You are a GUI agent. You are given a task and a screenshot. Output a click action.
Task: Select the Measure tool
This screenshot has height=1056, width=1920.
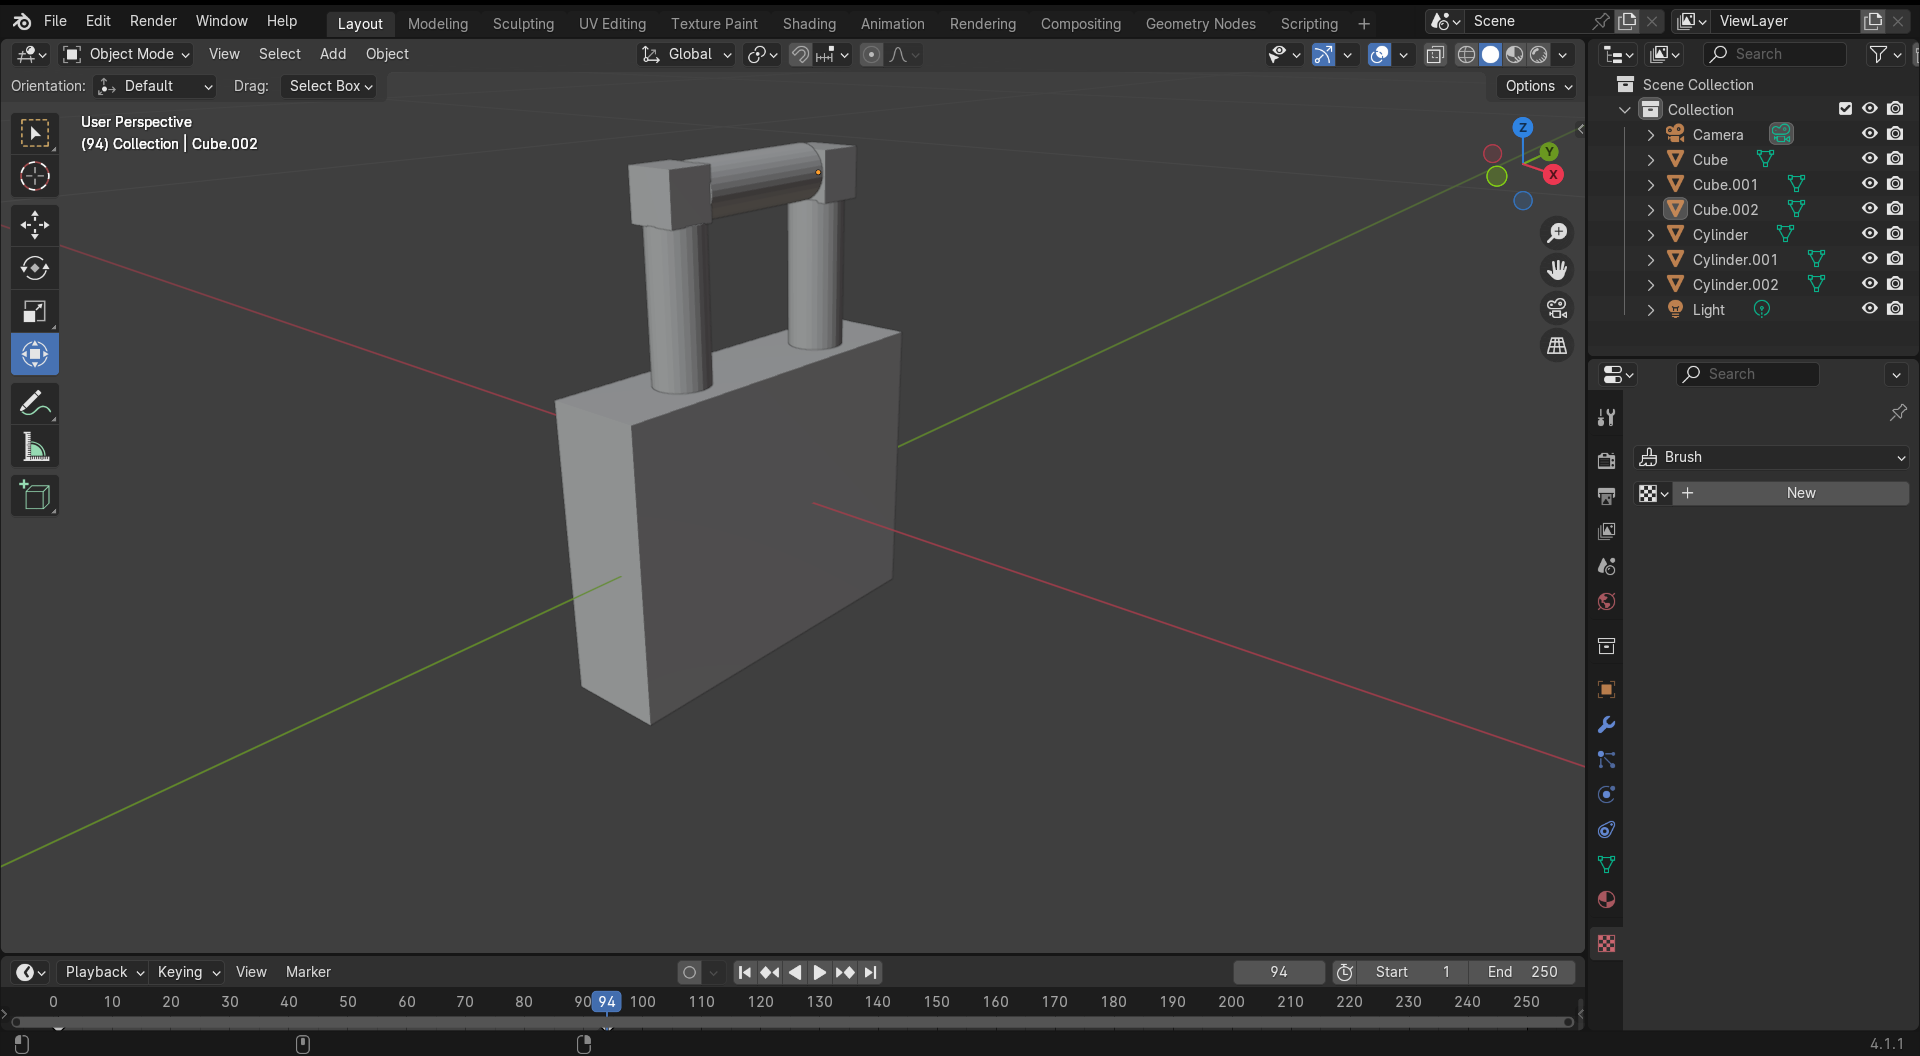tap(35, 447)
